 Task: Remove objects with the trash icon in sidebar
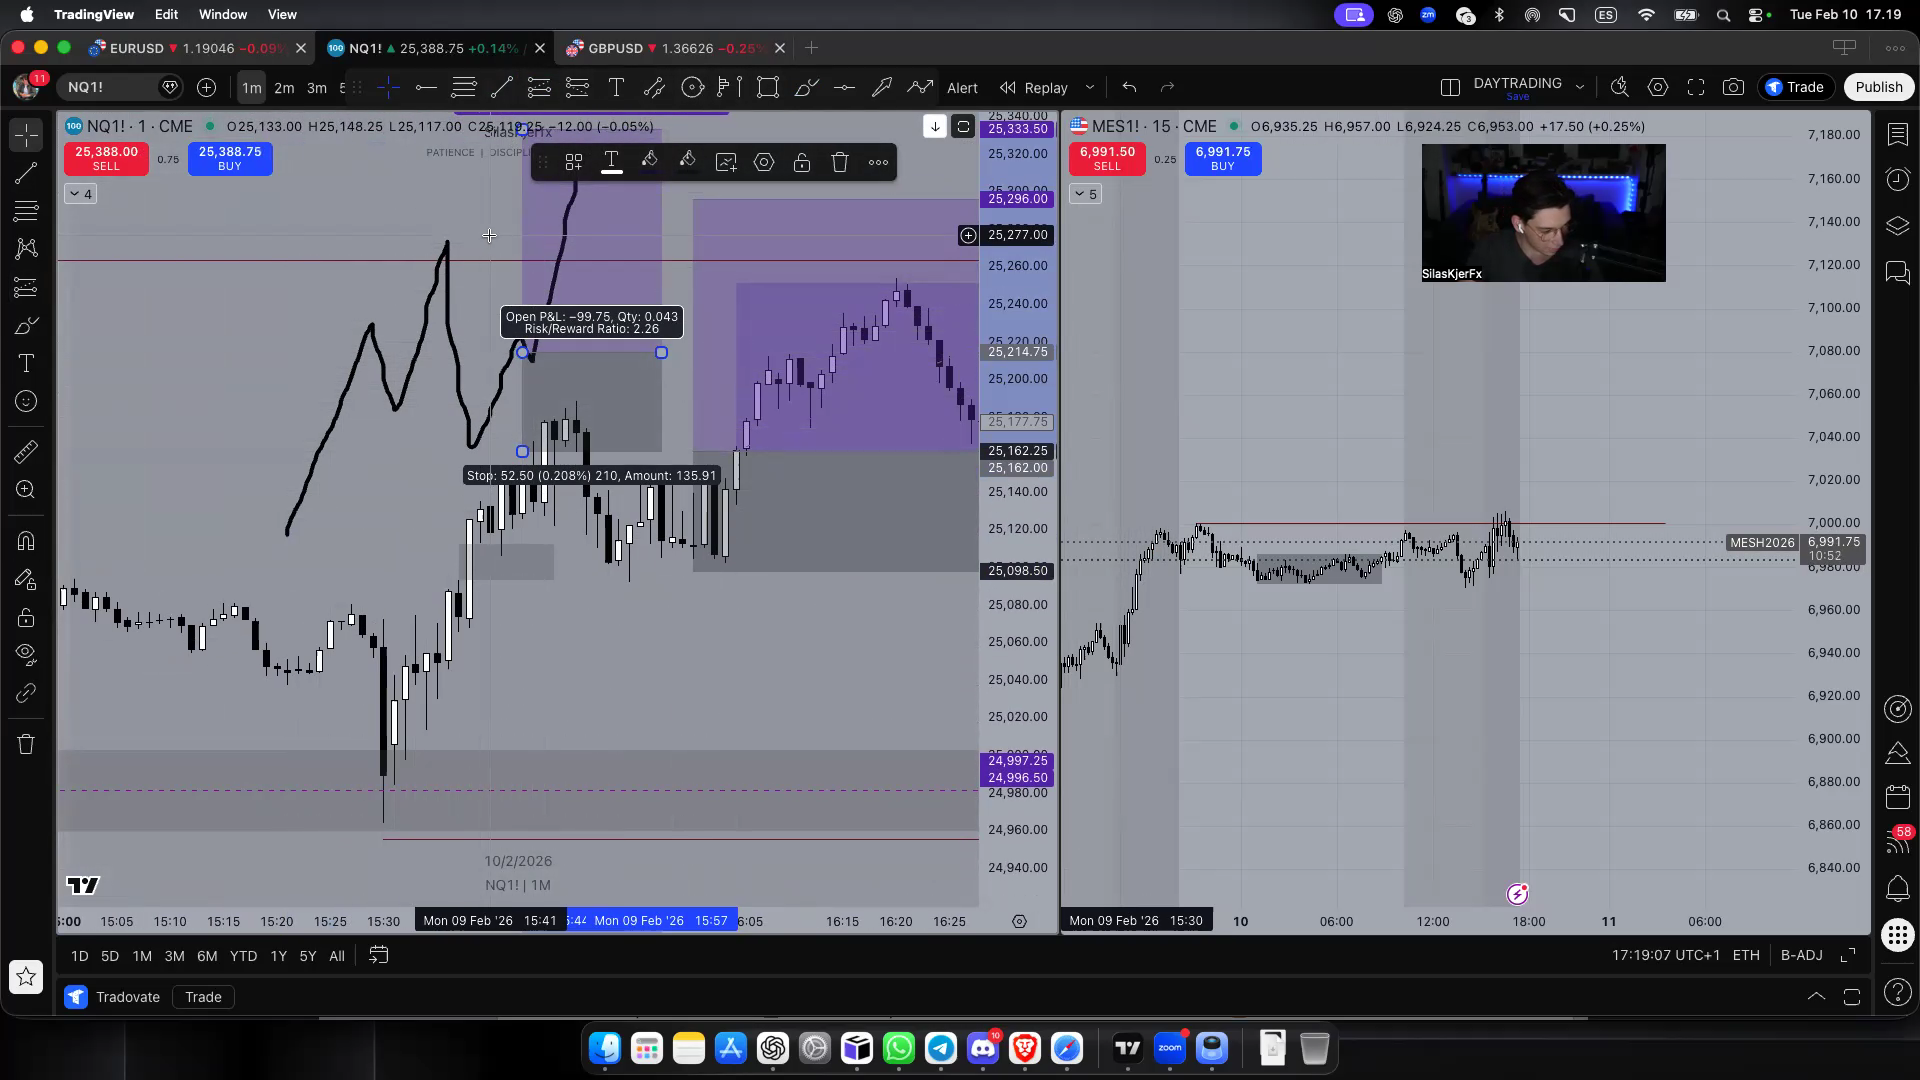(x=26, y=744)
